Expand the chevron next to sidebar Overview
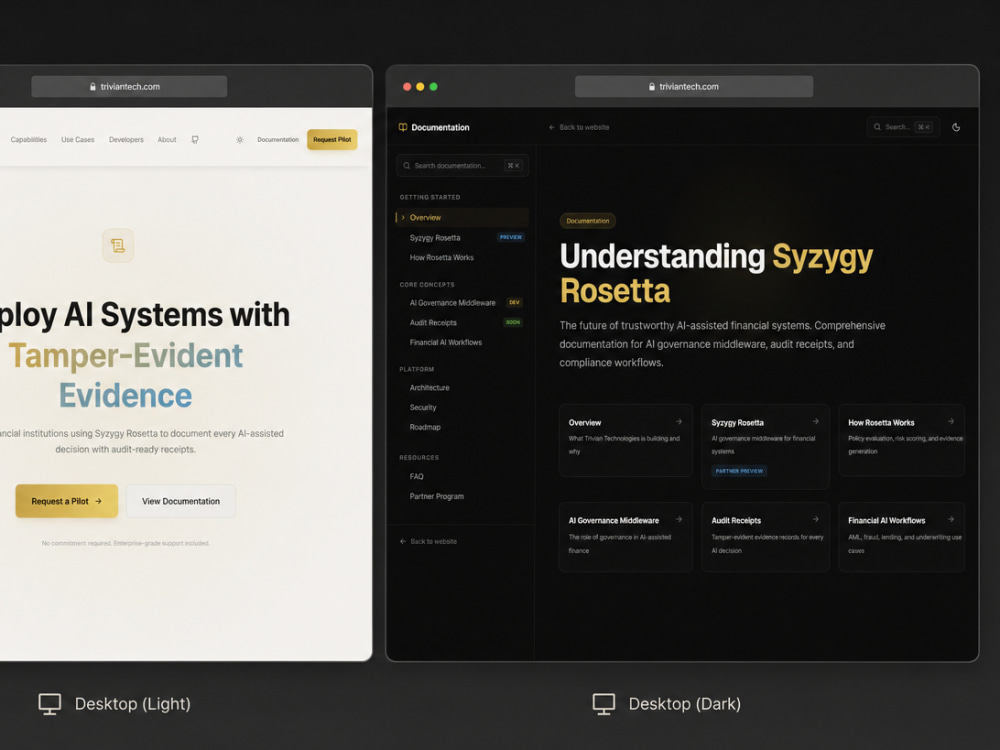The width and height of the screenshot is (1000, 750). (402, 217)
